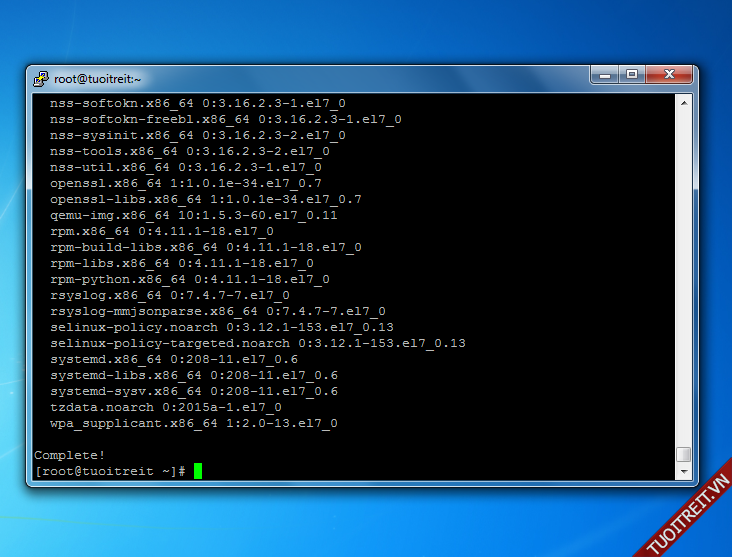The height and width of the screenshot is (557, 732).
Task: Click the rsyslog-mmjsonparse.x86_64 line
Action: [217, 311]
